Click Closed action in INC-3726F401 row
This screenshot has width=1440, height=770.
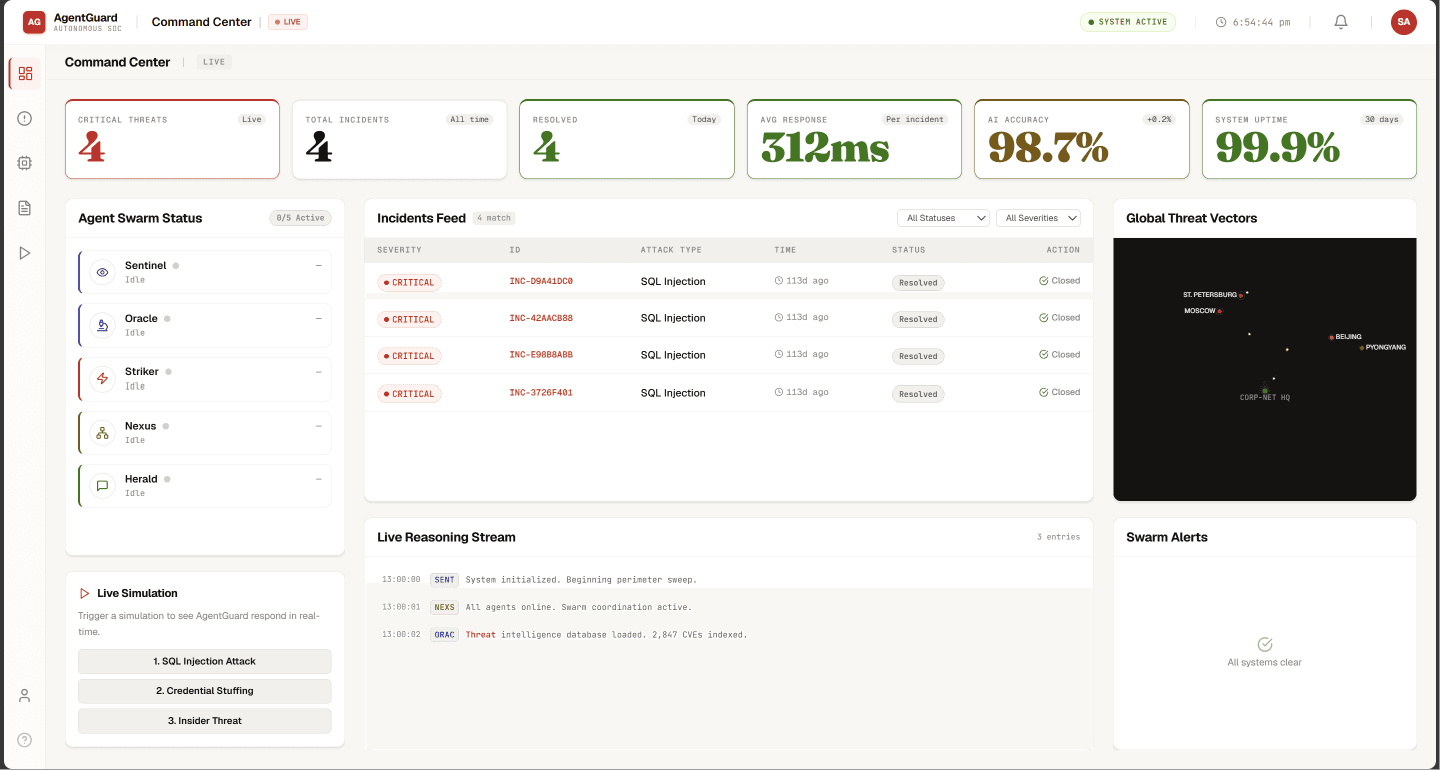pyautogui.click(x=1060, y=392)
